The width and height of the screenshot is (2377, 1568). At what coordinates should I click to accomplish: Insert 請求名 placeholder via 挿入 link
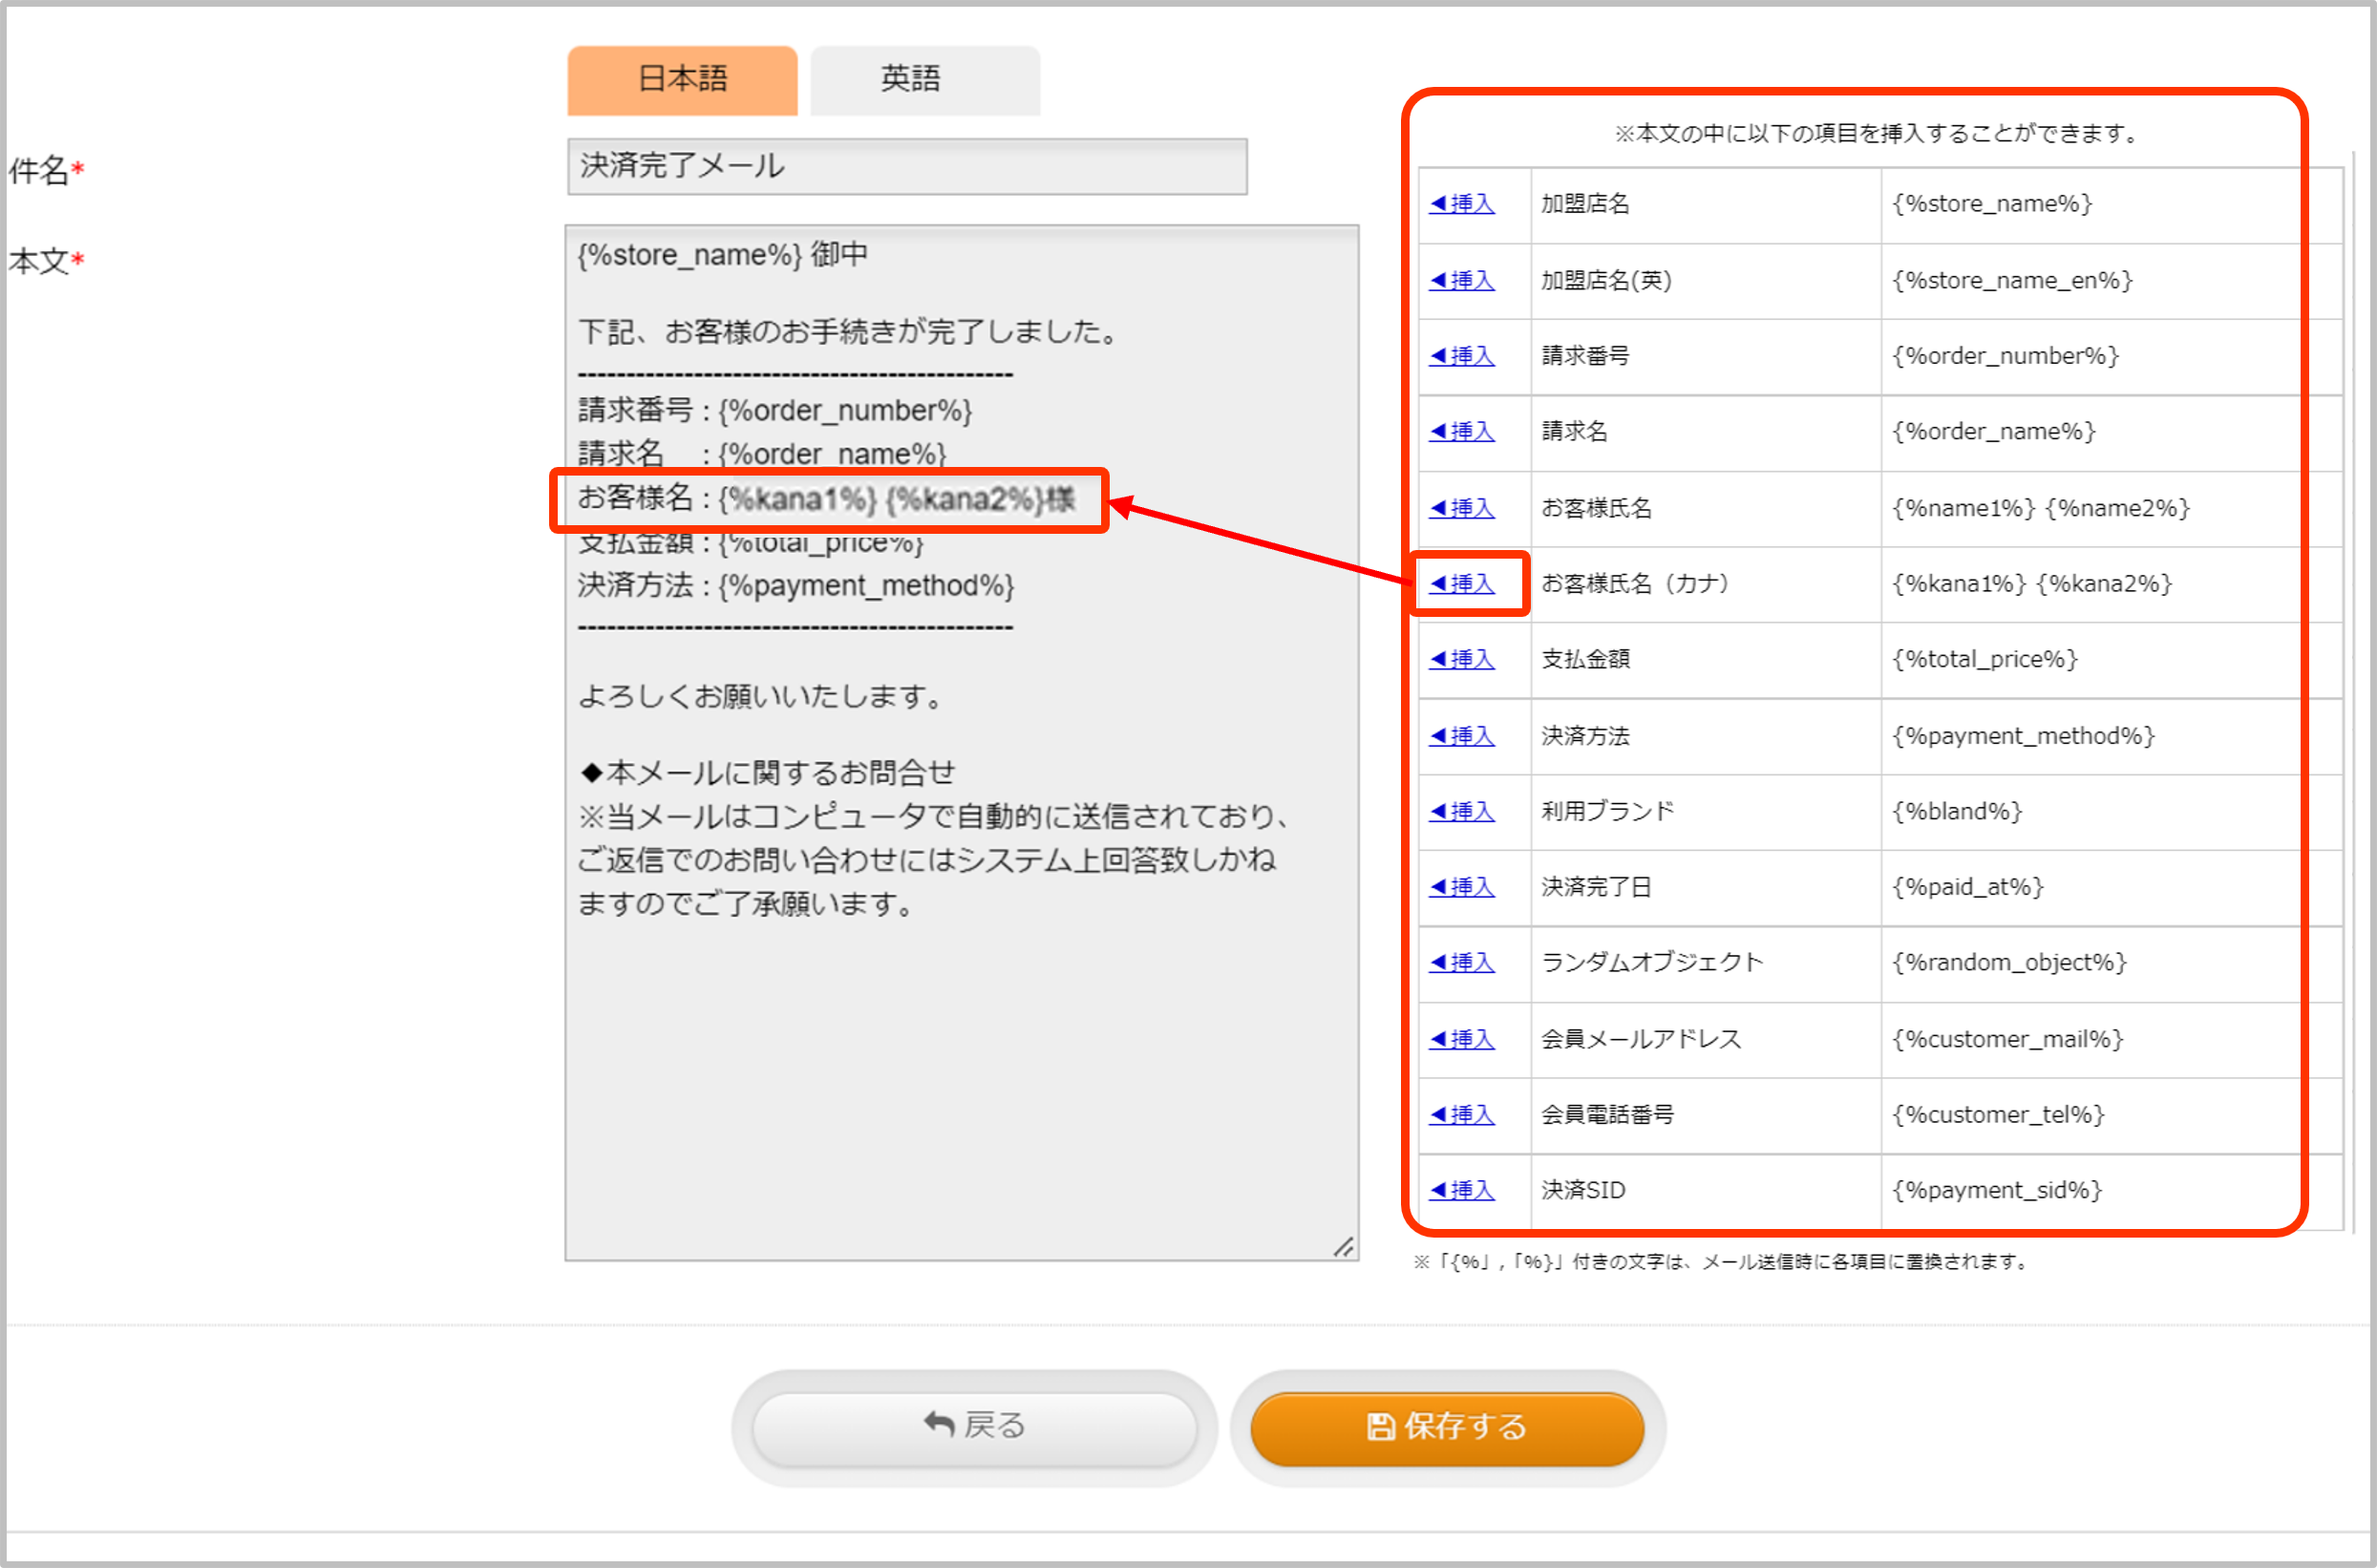[x=1462, y=432]
